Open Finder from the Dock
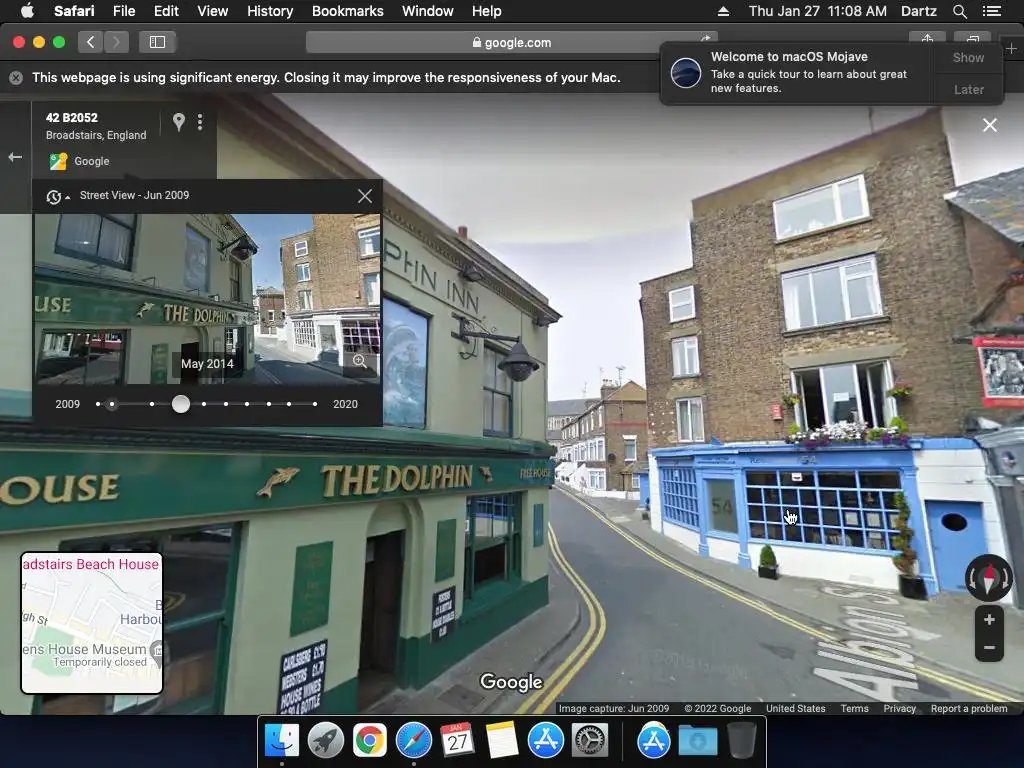This screenshot has height=768, width=1024. coord(282,740)
